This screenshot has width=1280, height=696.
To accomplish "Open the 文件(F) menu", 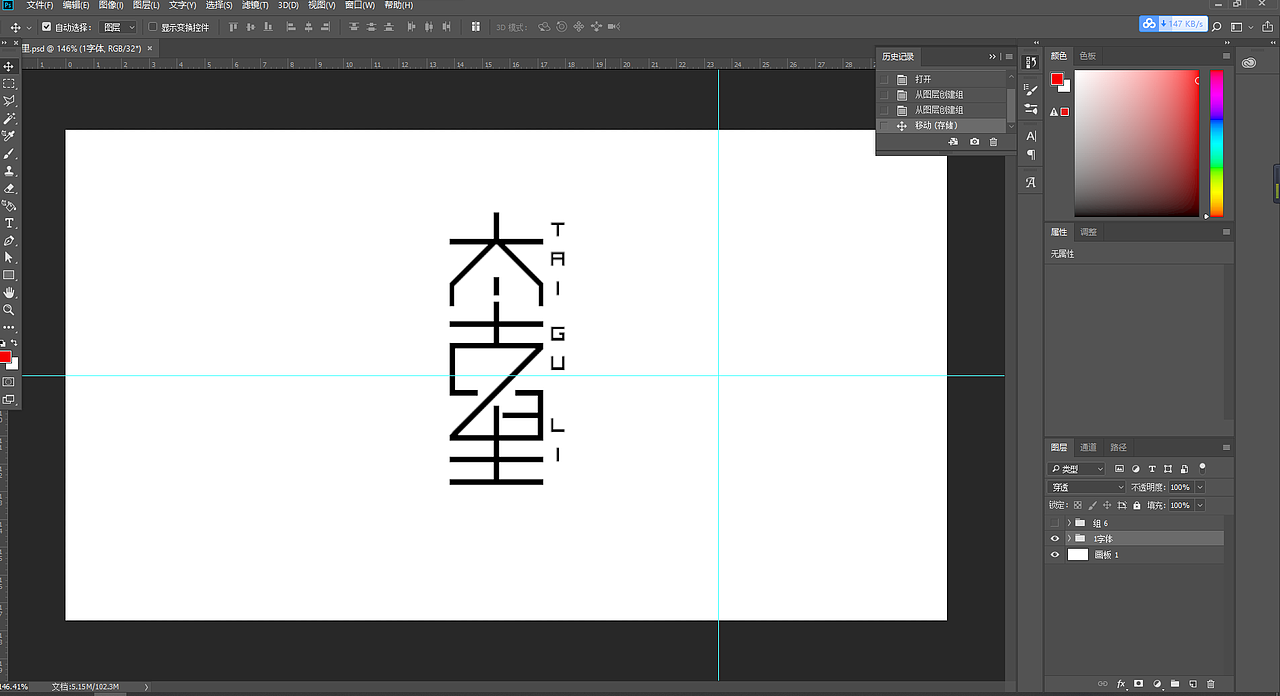I will 40,5.
